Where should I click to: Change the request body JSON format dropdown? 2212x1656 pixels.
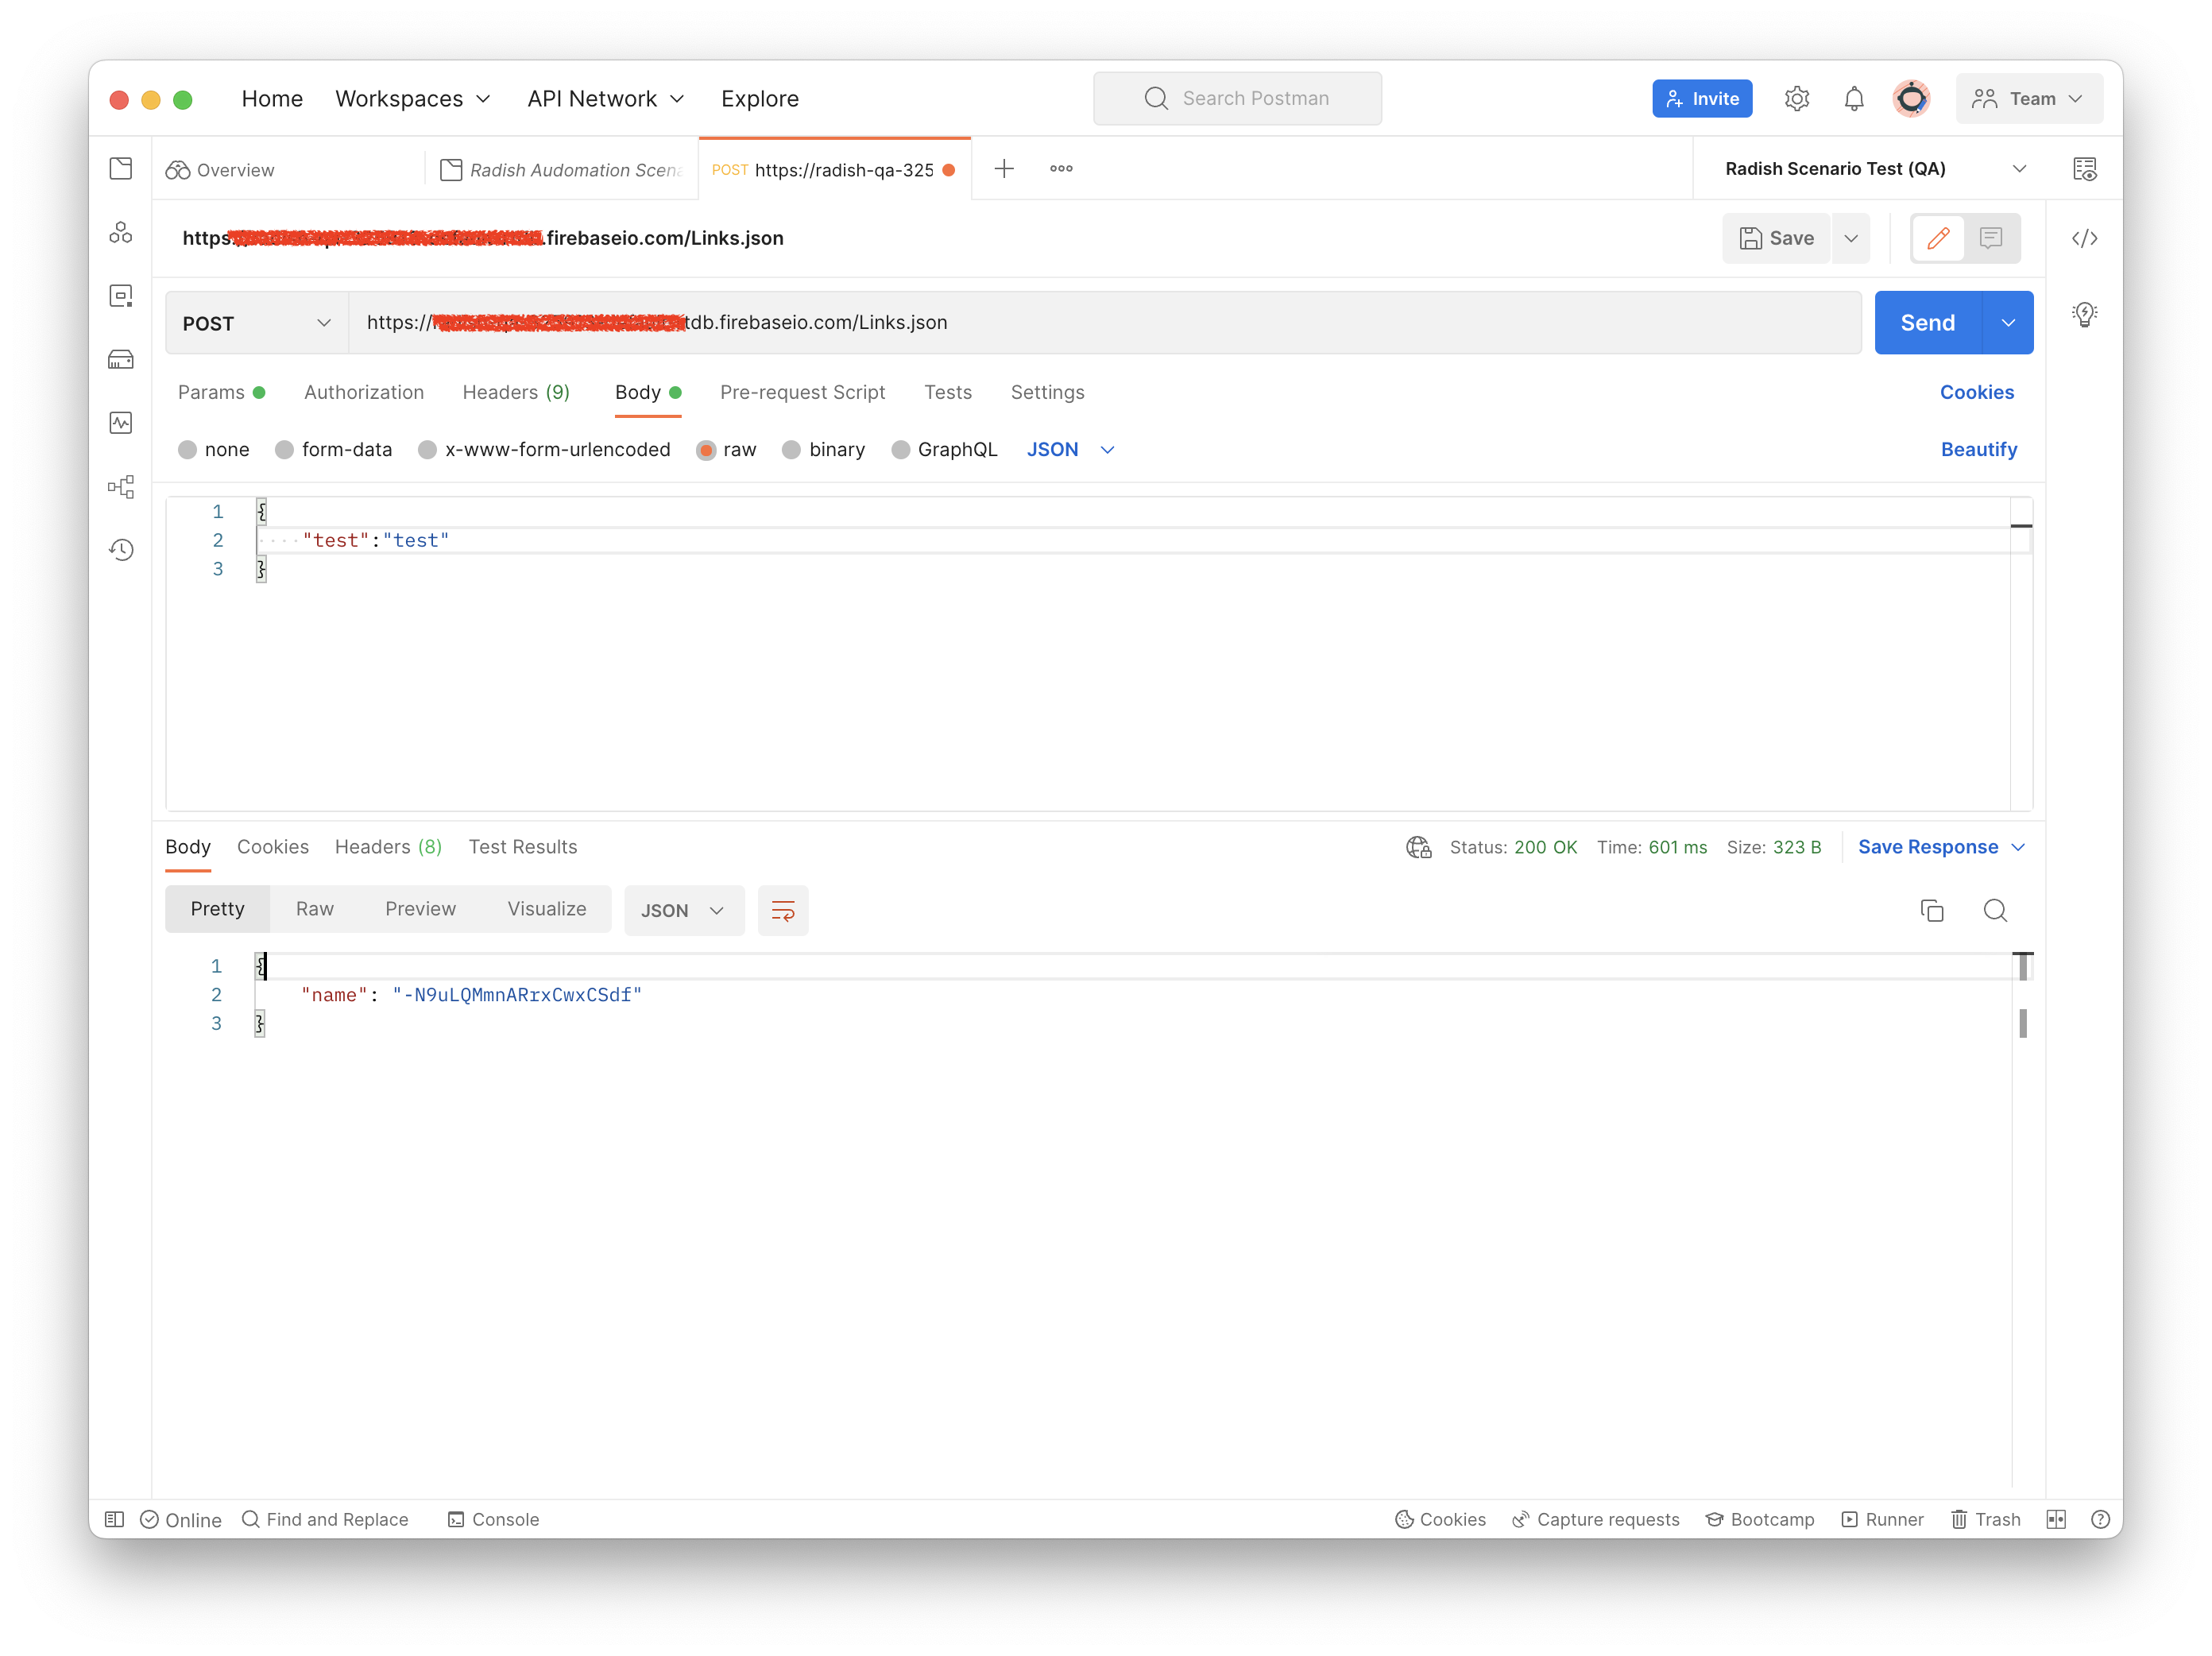[x=1070, y=449]
